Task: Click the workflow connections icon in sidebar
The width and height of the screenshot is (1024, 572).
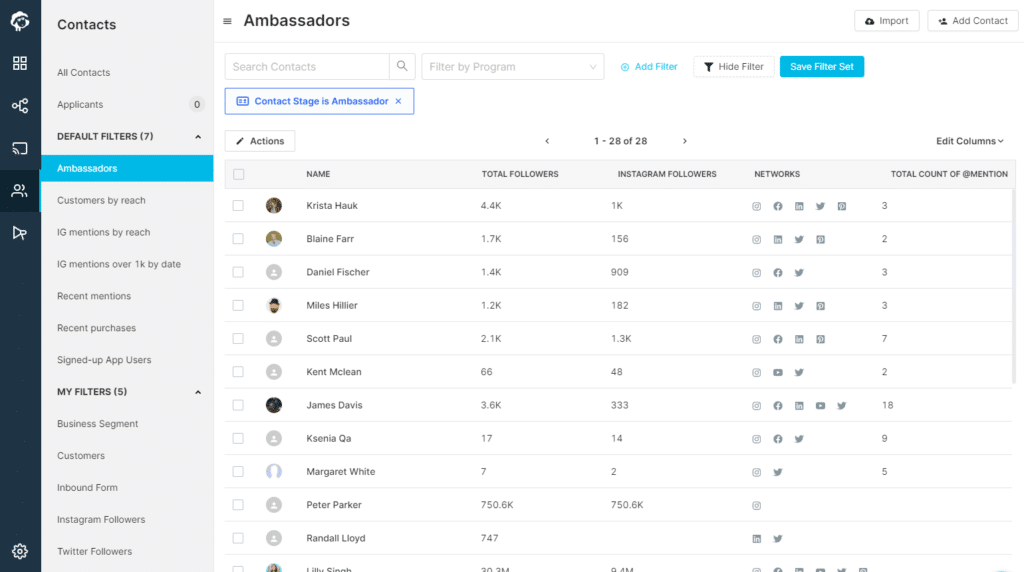Action: (x=19, y=105)
